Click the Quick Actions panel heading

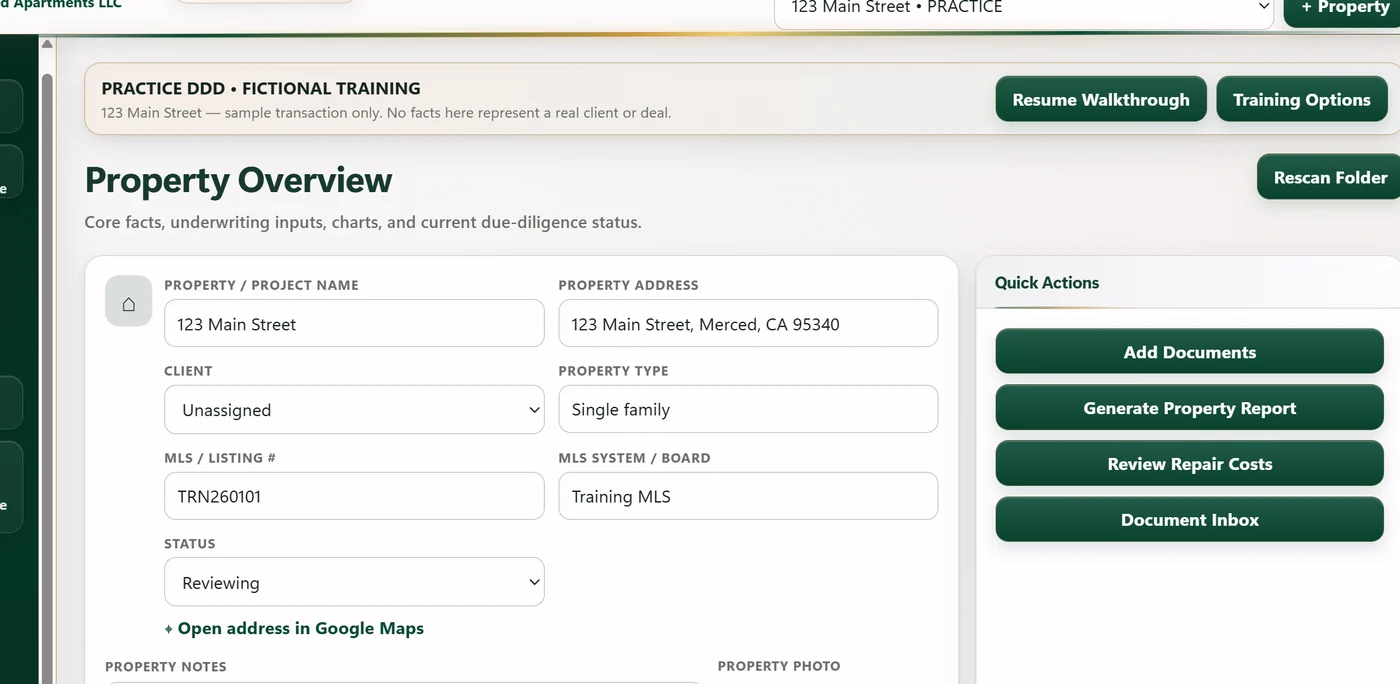(1047, 283)
